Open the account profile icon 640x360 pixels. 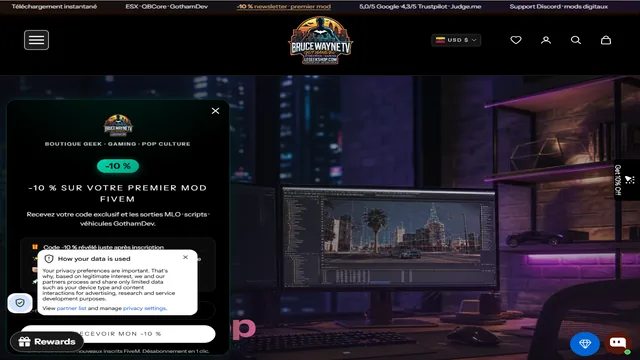click(x=546, y=40)
